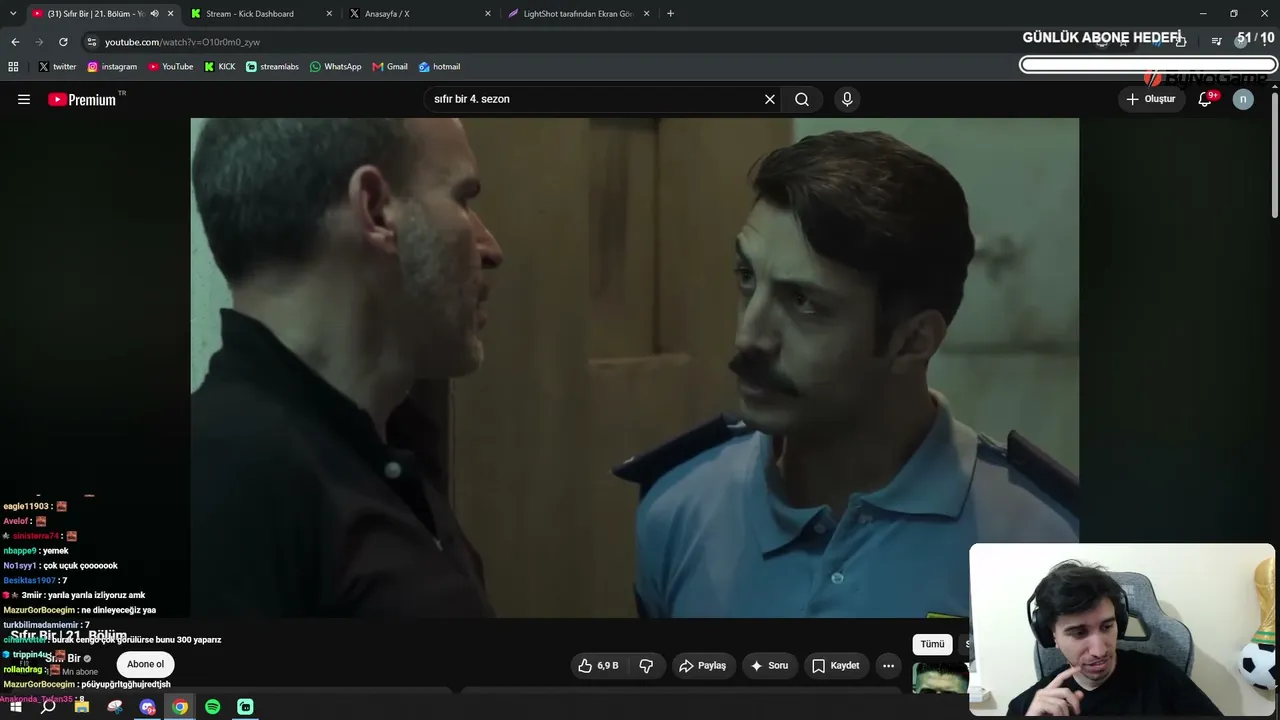The width and height of the screenshot is (1280, 720).
Task: Open the hotmail bookmark
Action: (439, 67)
